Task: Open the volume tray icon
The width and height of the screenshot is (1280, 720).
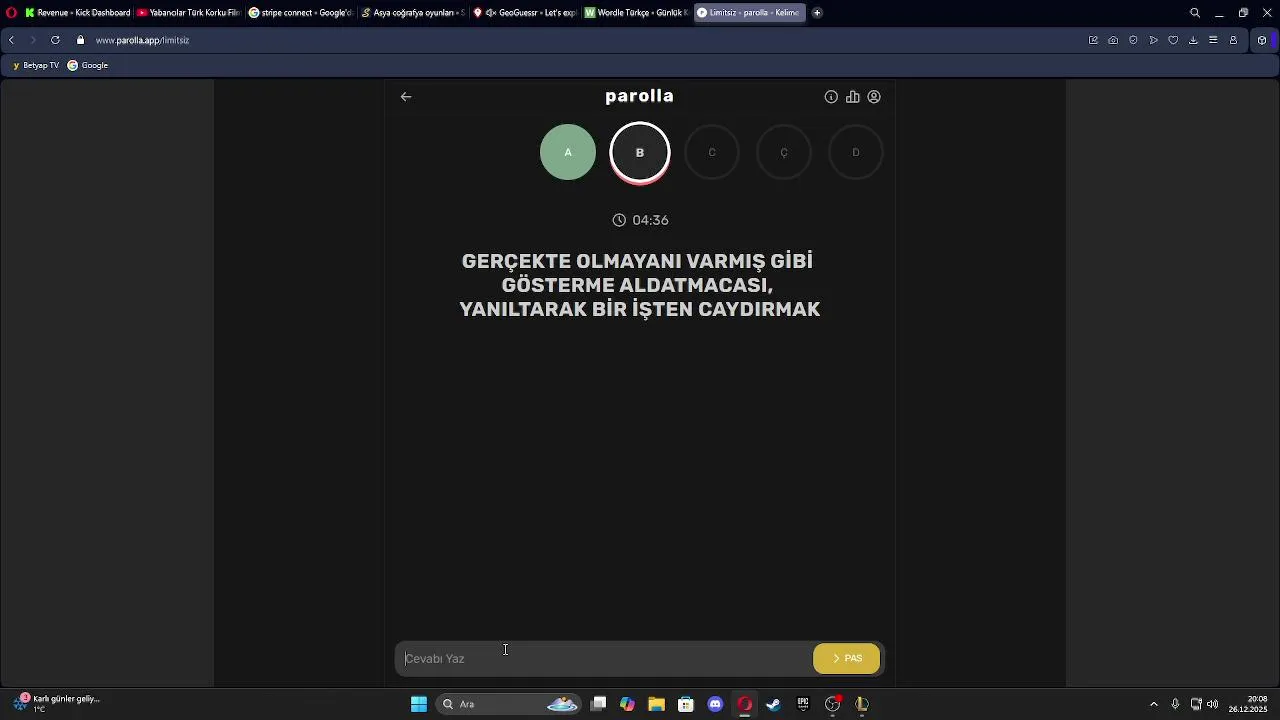Action: coord(1212,704)
